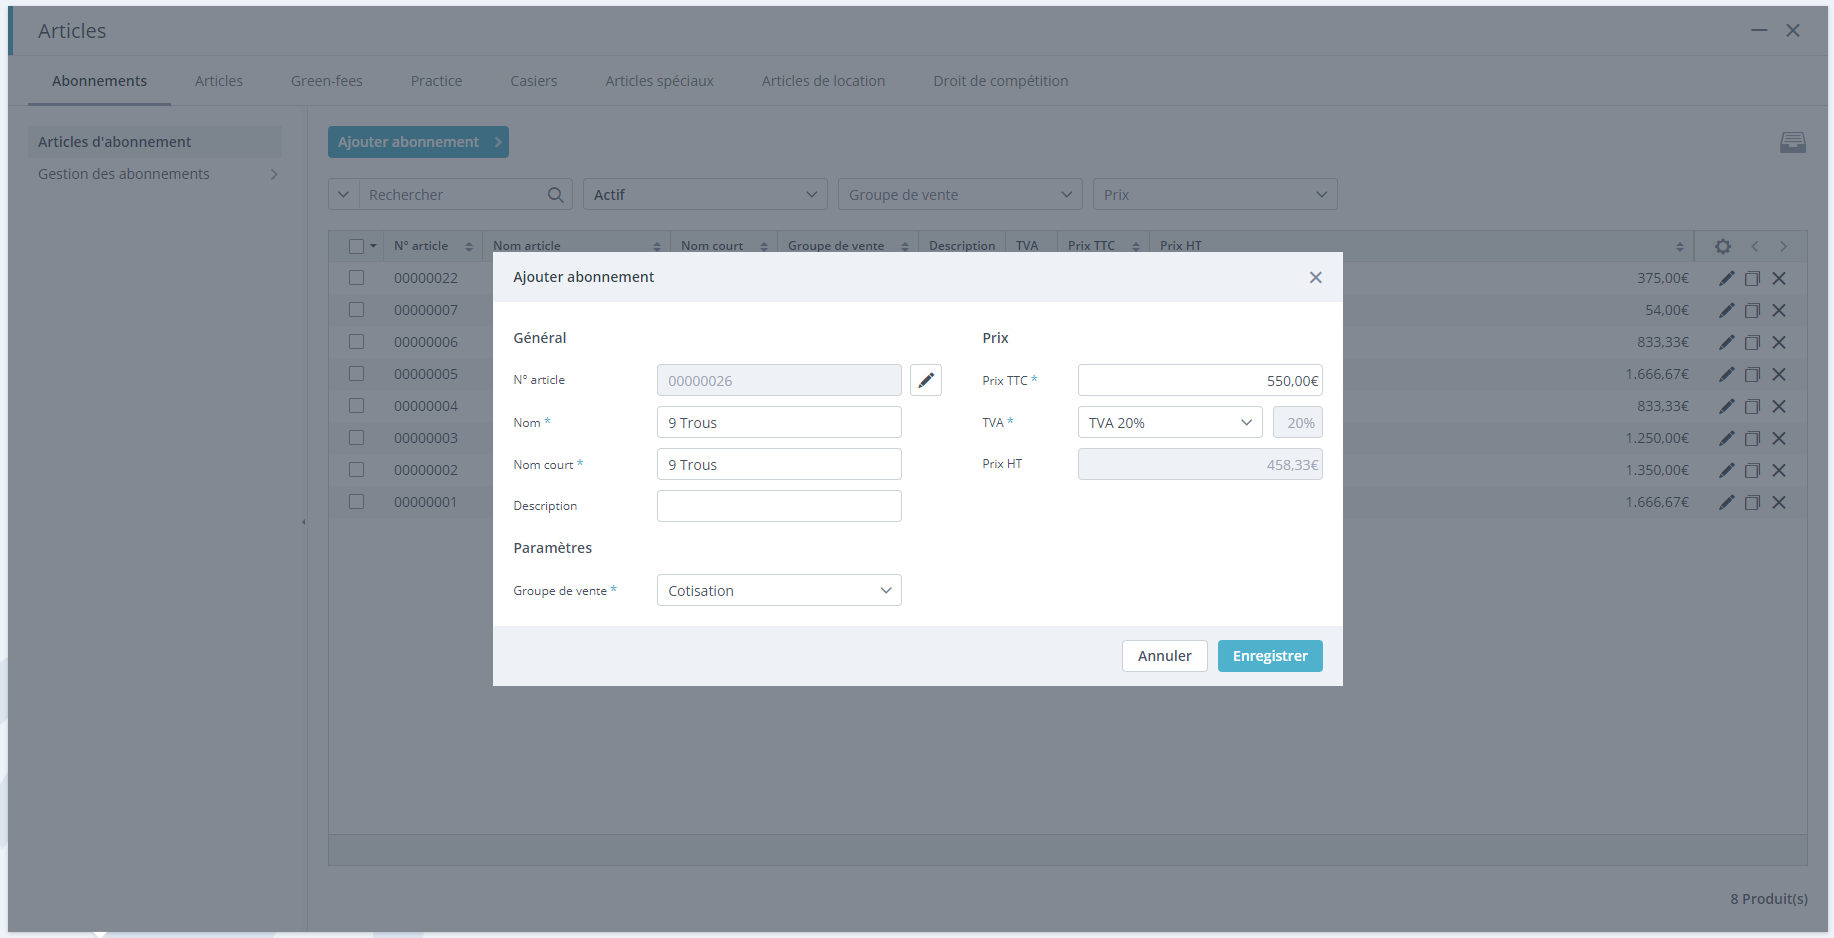Viewport: 1834px width, 938px height.
Task: Edit article 00000002 with pencil icon
Action: click(x=1727, y=470)
